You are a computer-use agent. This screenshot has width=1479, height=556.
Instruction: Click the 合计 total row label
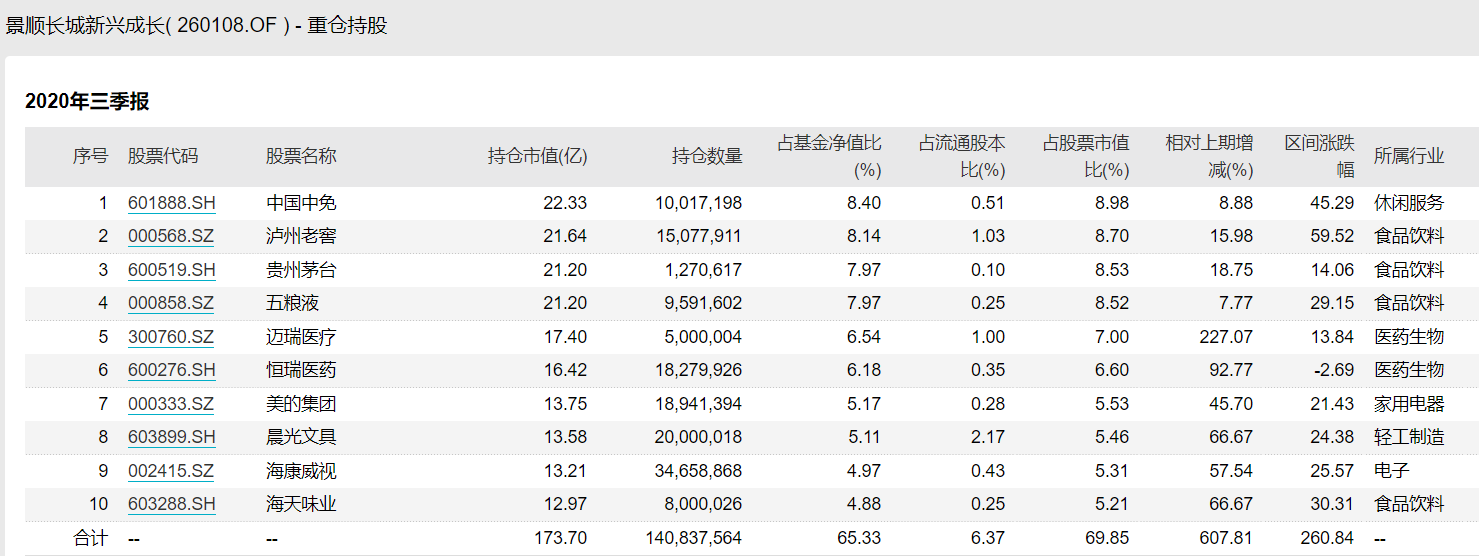click(x=91, y=538)
